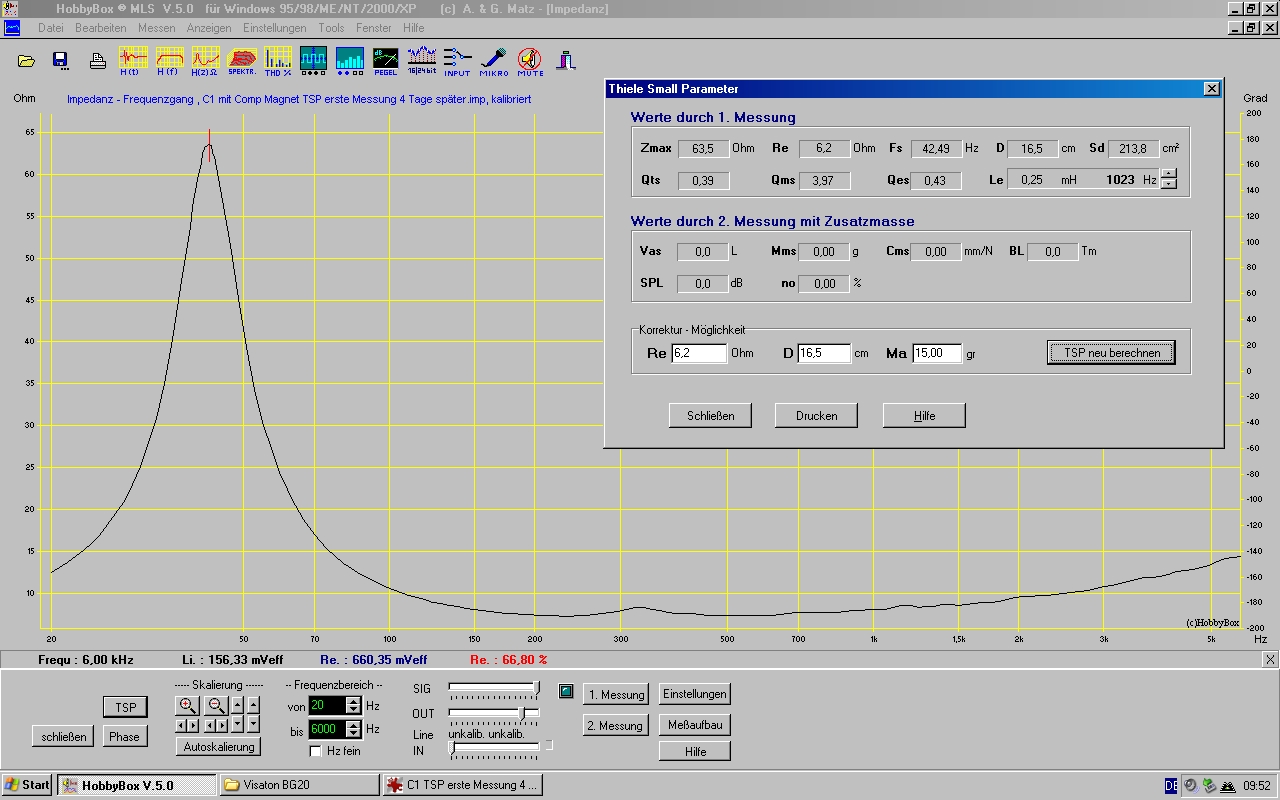Click the H(t) impulse response icon
Image resolution: width=1280 pixels, height=800 pixels.
tap(133, 60)
